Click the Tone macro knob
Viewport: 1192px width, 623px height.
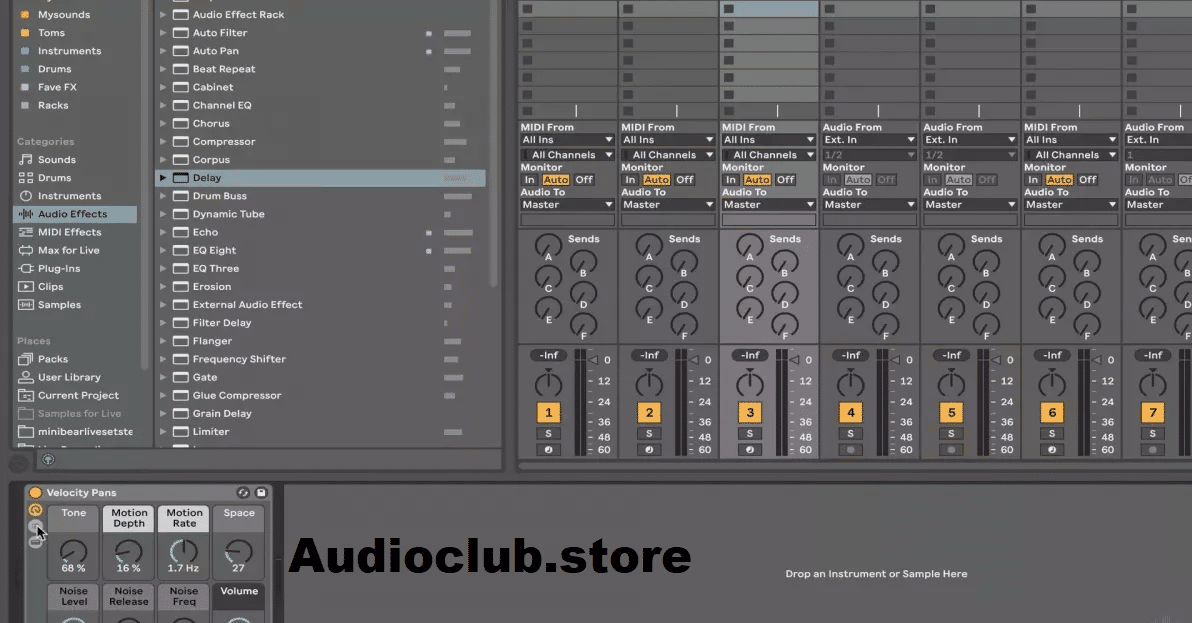click(x=74, y=552)
